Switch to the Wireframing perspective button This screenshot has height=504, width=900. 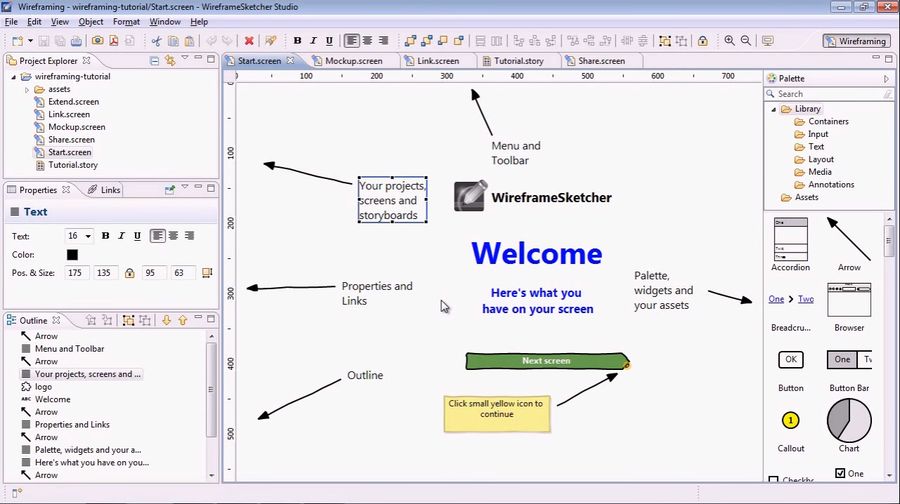[856, 41]
